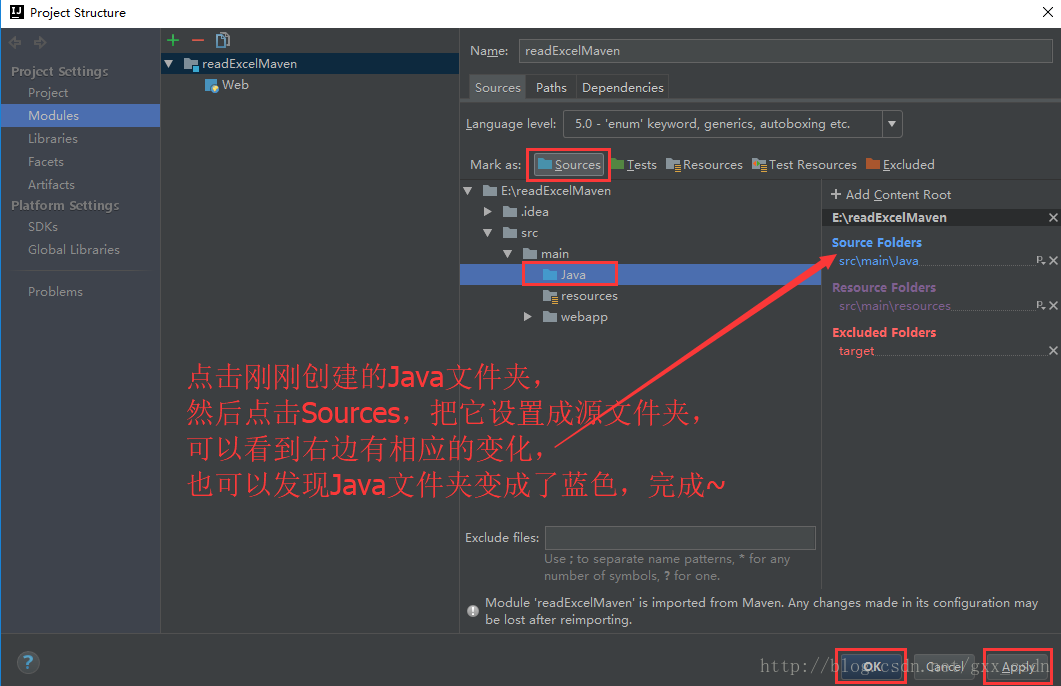This screenshot has width=1061, height=686.
Task: Unmark the src\main\resources resource folder with the X
Action: tap(1054, 306)
